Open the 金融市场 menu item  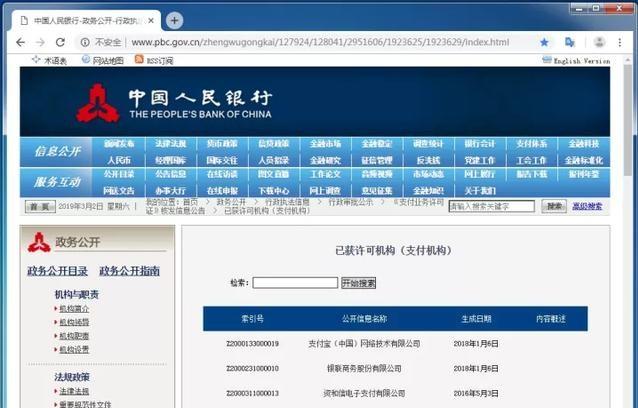pyautogui.click(x=325, y=144)
